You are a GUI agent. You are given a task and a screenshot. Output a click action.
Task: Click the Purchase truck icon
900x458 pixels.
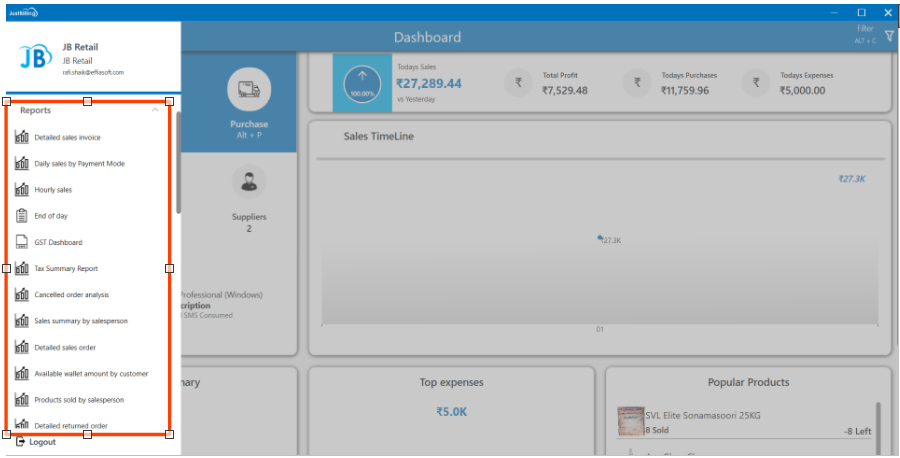coord(248,89)
